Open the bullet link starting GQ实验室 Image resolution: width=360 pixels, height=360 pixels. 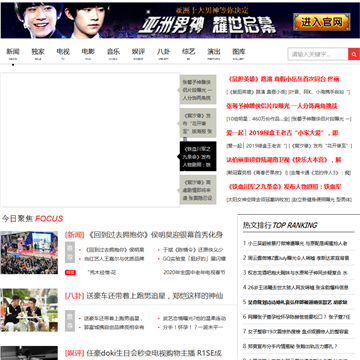click(x=194, y=259)
